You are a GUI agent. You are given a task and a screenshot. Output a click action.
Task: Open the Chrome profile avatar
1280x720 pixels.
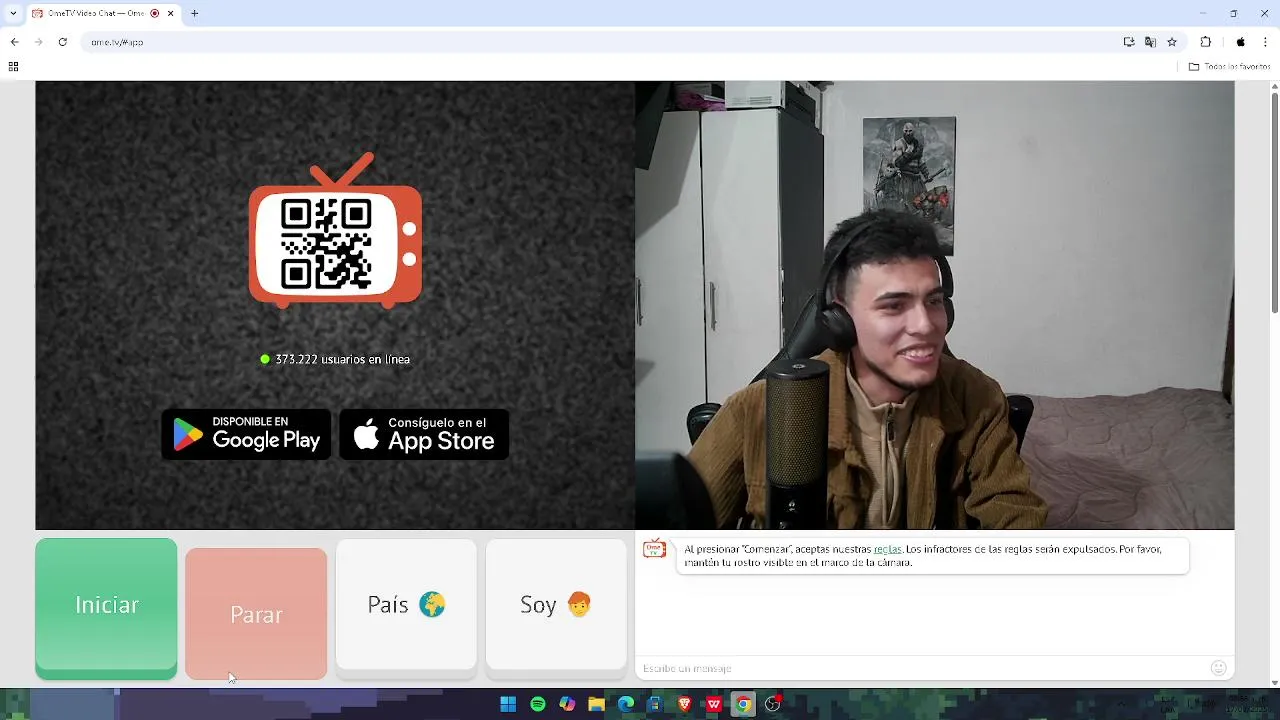coord(1241,42)
